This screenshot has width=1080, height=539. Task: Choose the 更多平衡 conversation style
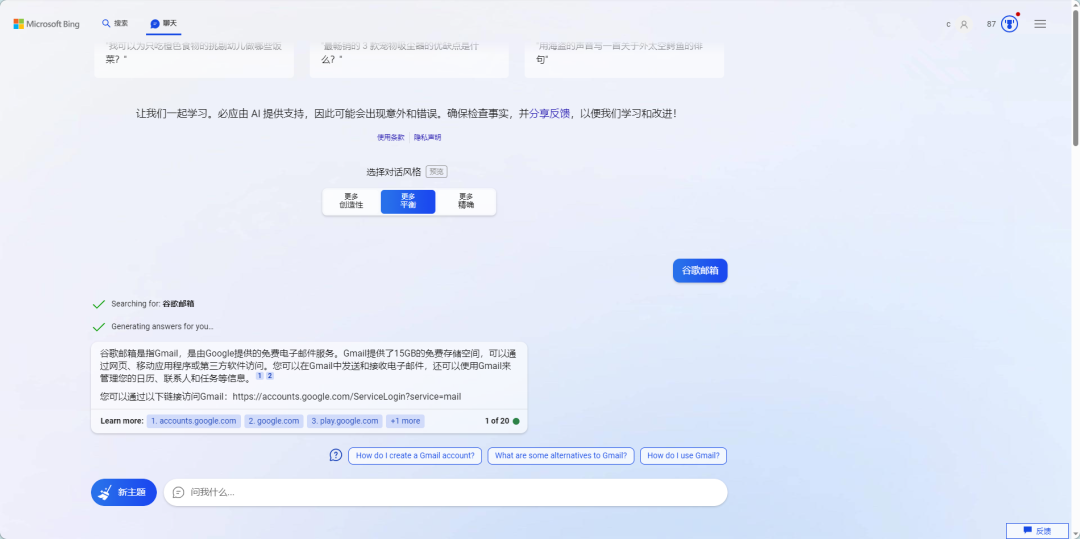[x=408, y=201]
